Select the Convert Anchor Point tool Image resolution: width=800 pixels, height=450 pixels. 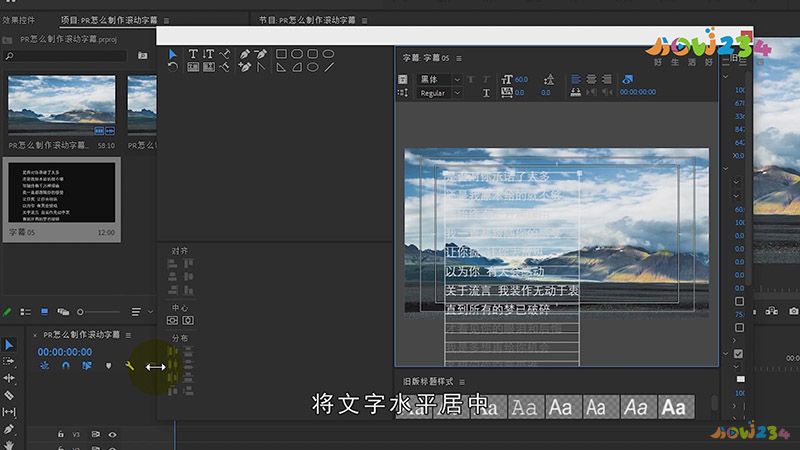[x=261, y=67]
